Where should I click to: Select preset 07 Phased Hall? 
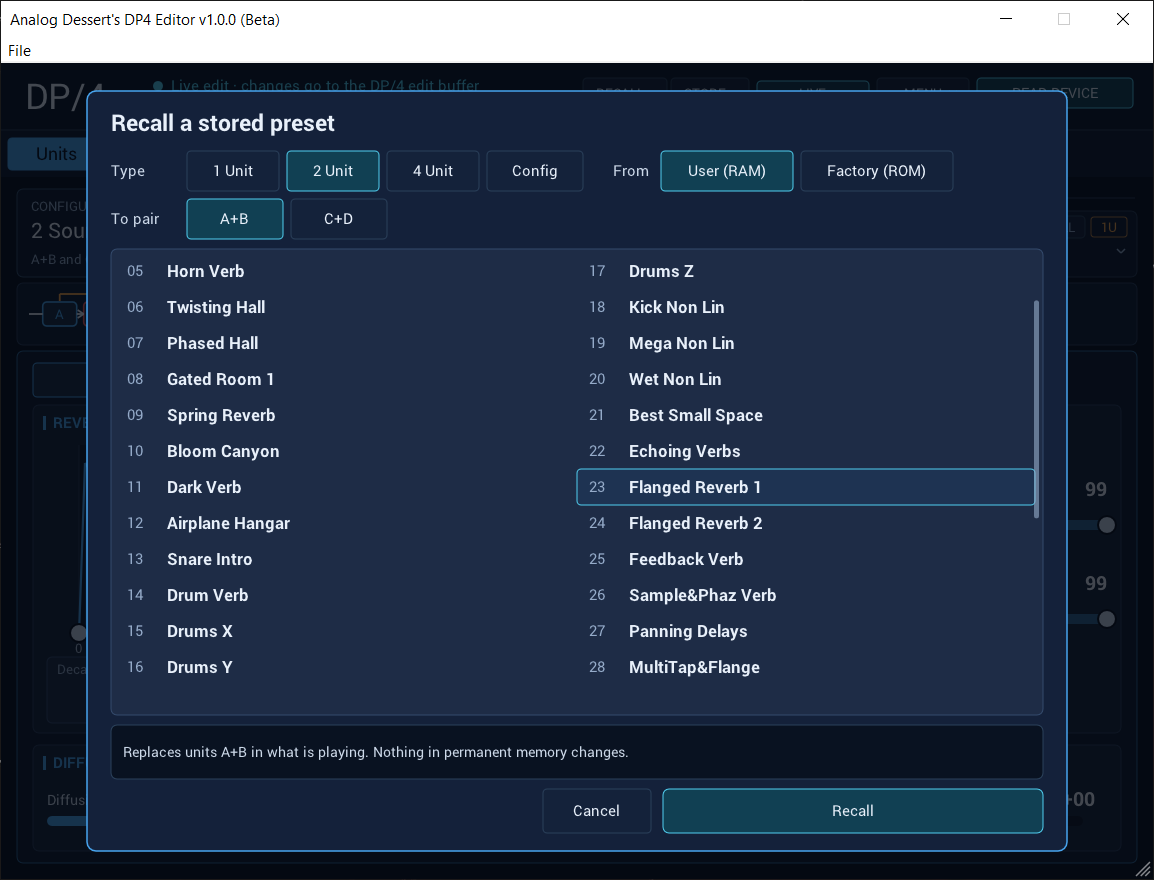click(344, 343)
